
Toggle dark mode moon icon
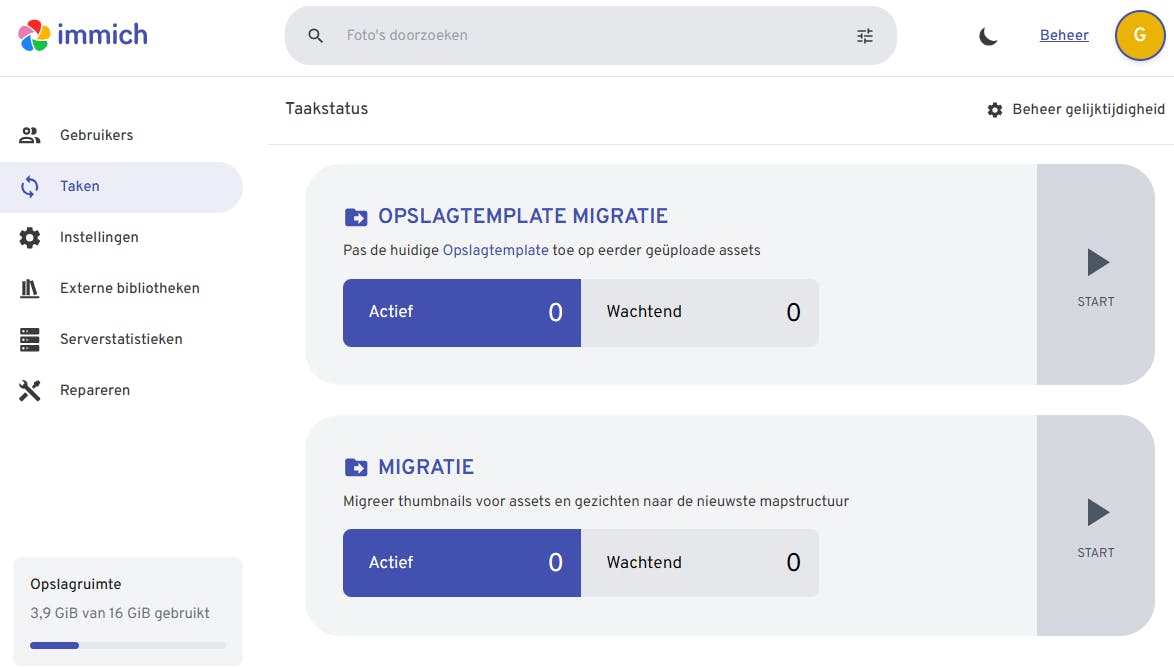pyautogui.click(x=988, y=36)
